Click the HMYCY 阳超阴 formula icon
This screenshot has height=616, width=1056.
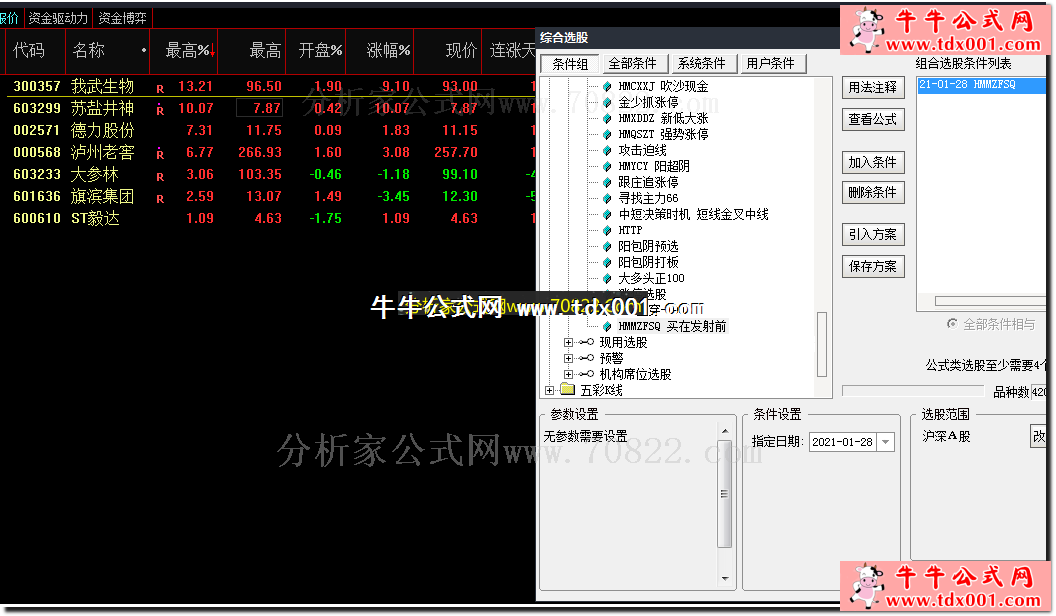(607, 166)
